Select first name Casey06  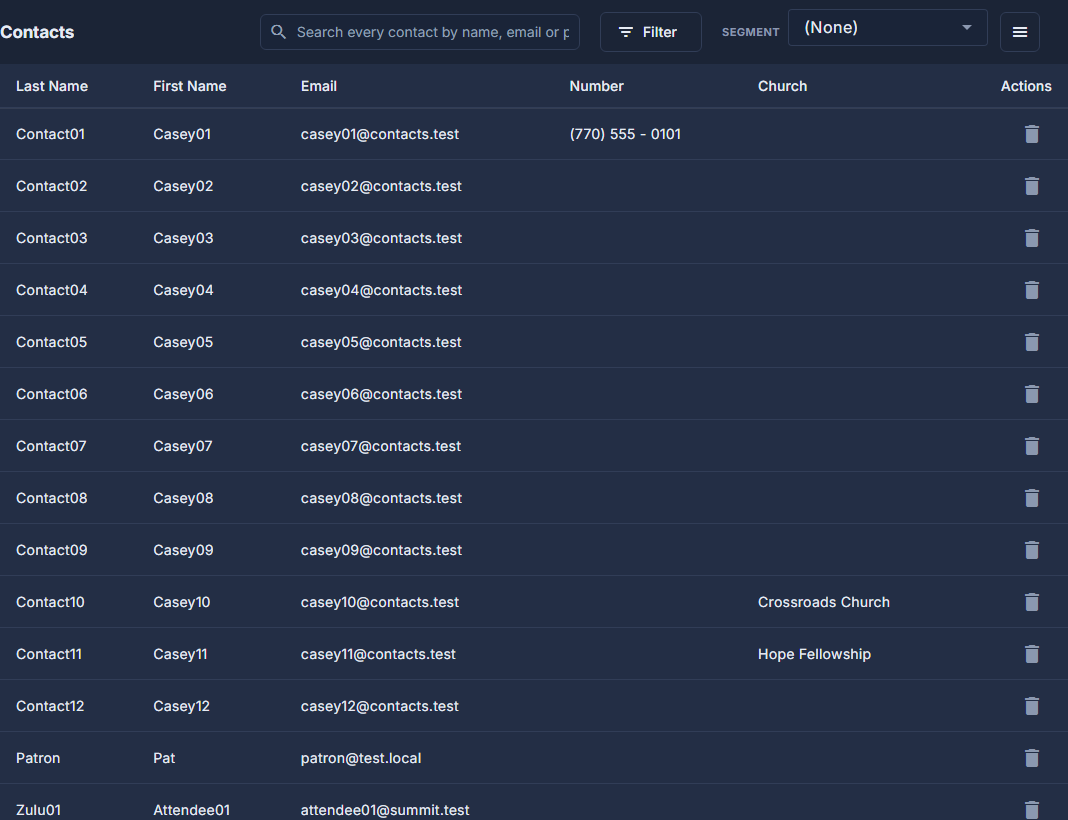[183, 394]
